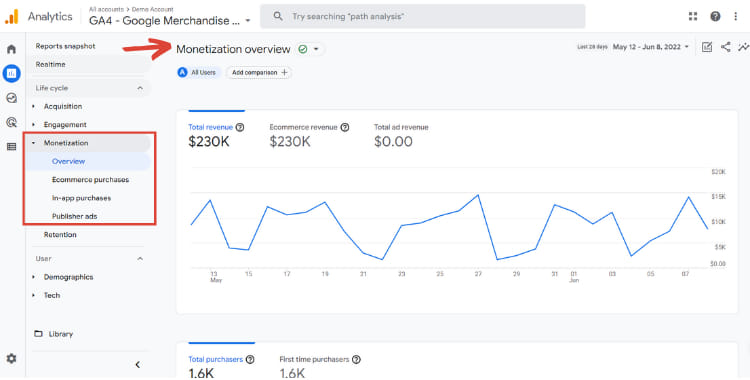Collapse the Life cycle section
Image resolution: width=750 pixels, height=380 pixels.
click(140, 88)
